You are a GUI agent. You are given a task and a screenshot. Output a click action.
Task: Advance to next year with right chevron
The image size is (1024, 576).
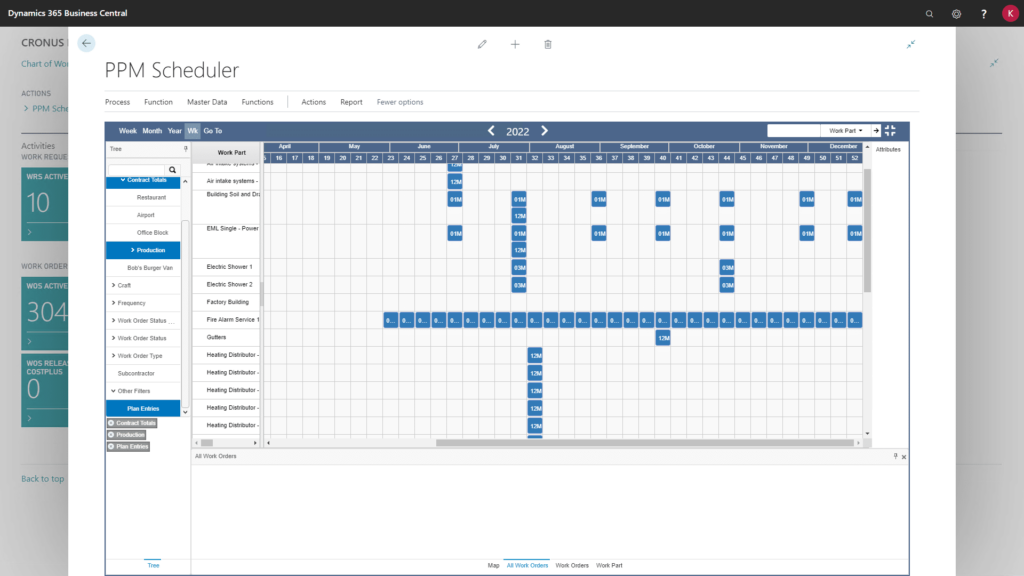(x=544, y=131)
